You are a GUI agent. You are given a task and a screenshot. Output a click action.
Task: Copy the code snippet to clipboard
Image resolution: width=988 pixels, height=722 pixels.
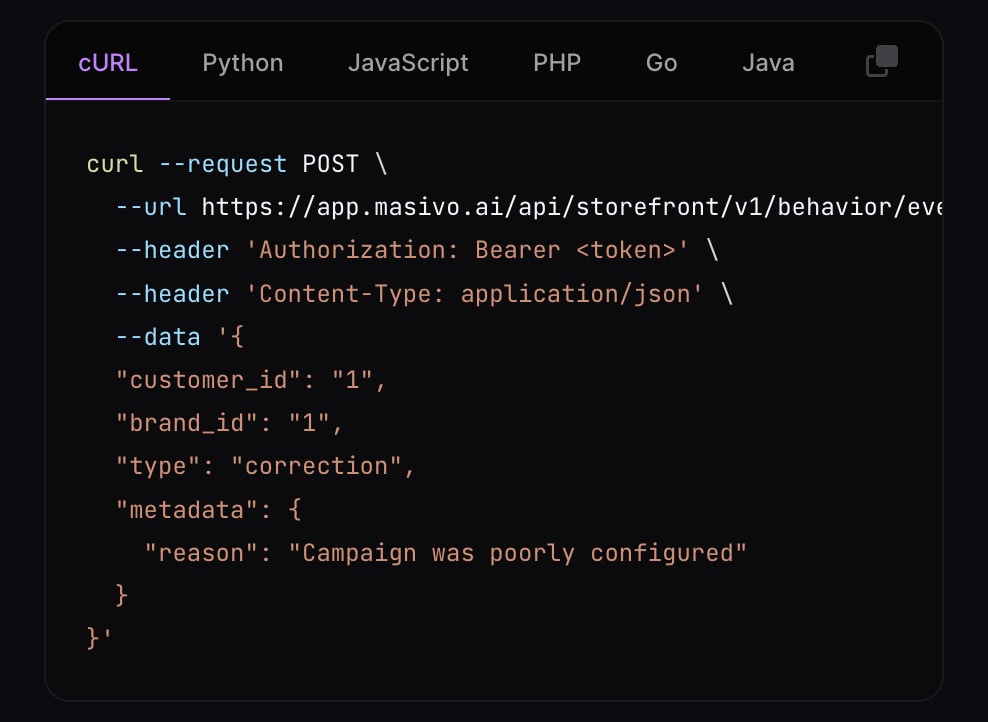882,61
